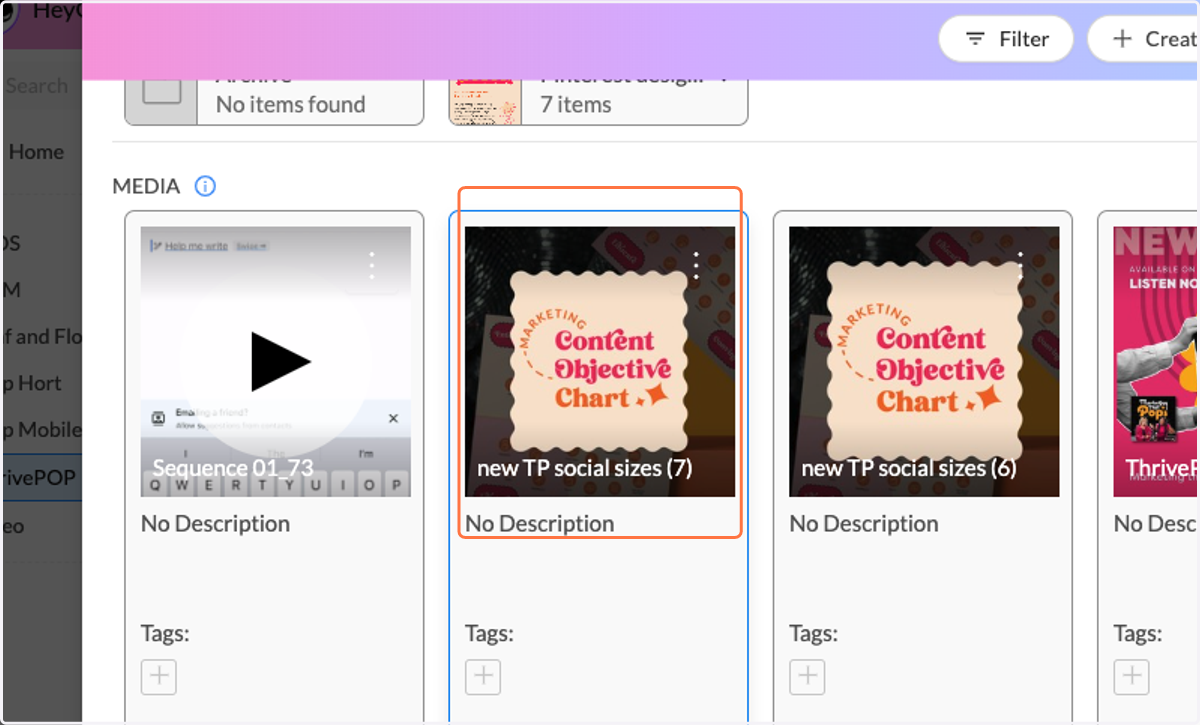Screen dimensions: 1200x725
Task: Open options menu on new TP social sizes (7)
Action: (696, 265)
